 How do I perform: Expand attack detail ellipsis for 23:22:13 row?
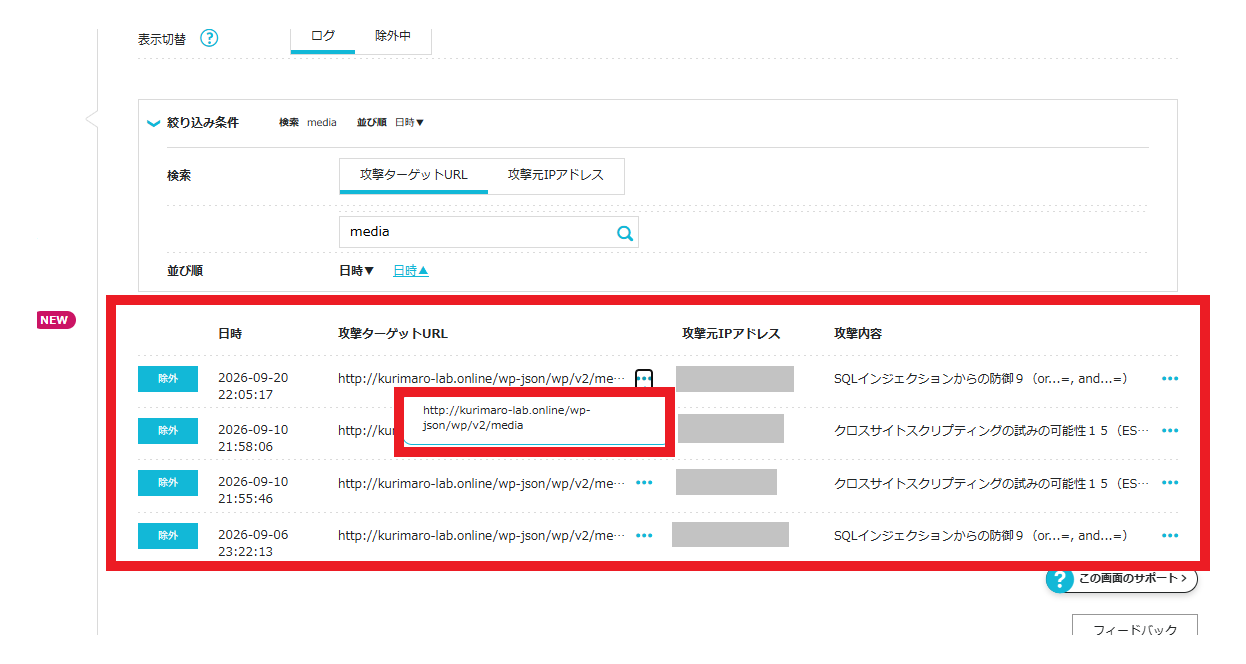1170,536
